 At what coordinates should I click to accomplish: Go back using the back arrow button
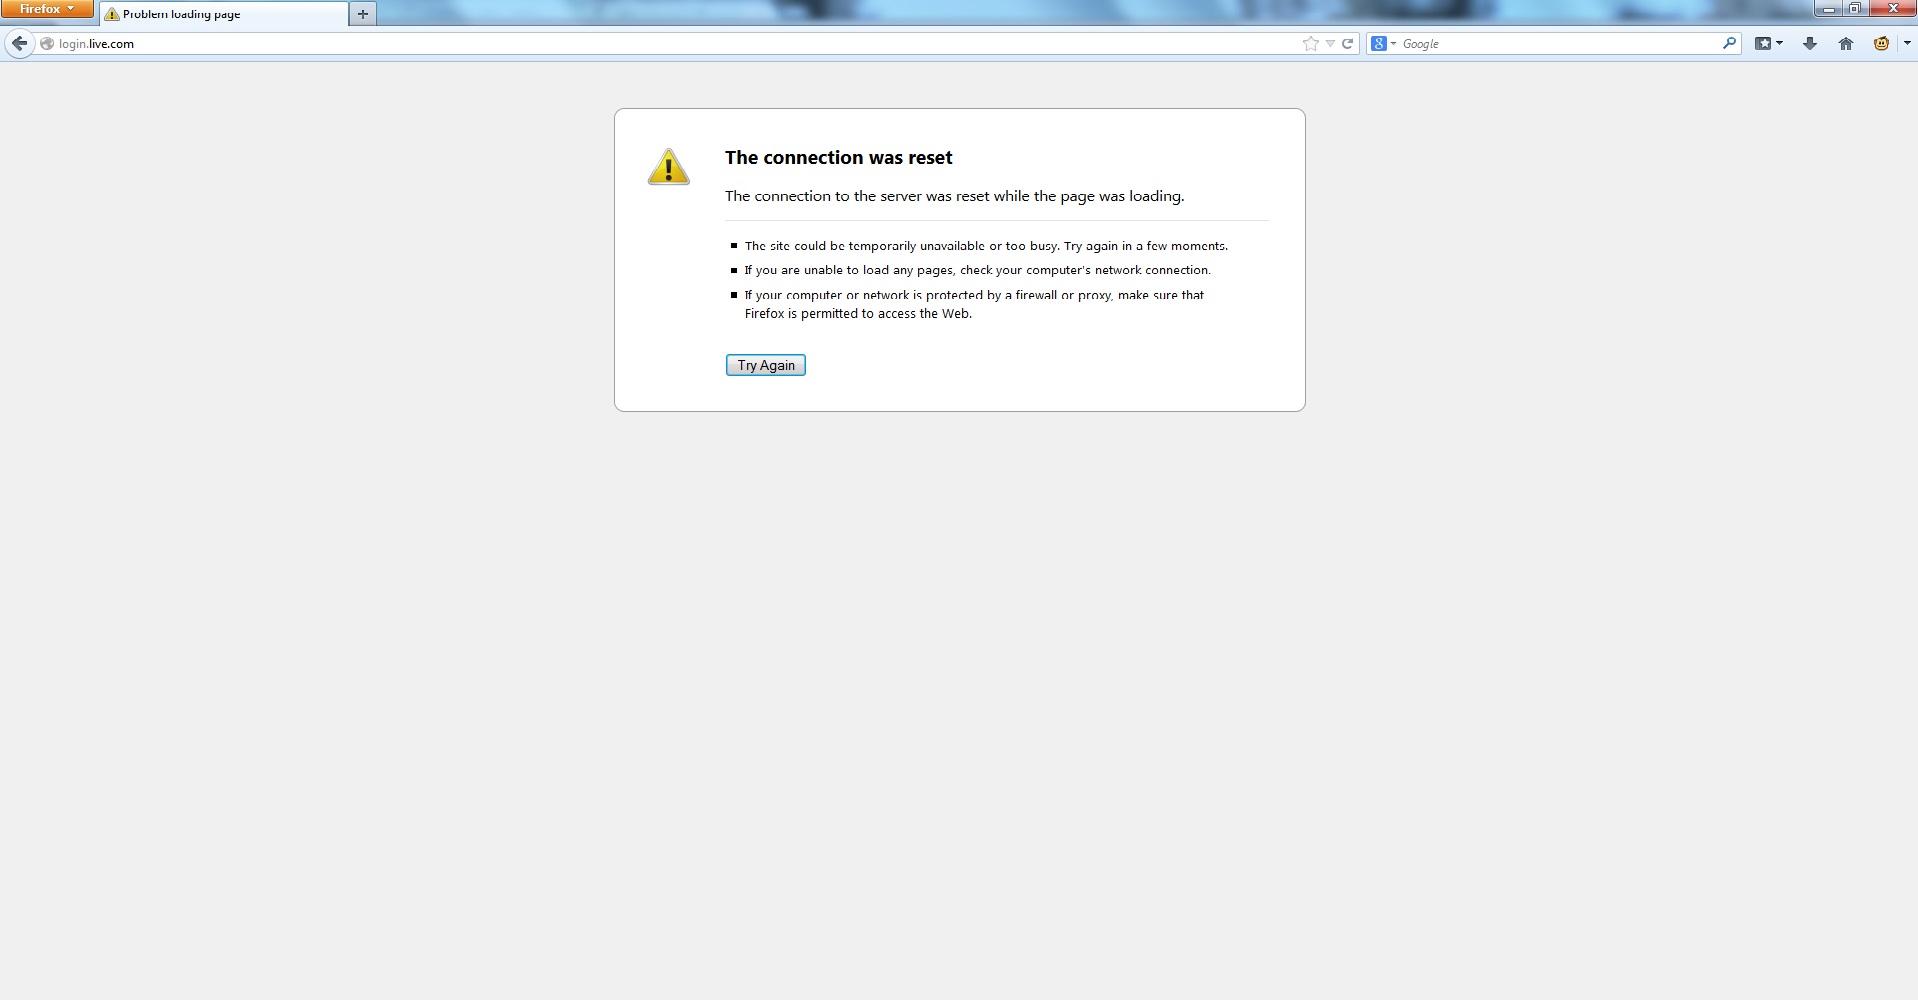(x=19, y=43)
